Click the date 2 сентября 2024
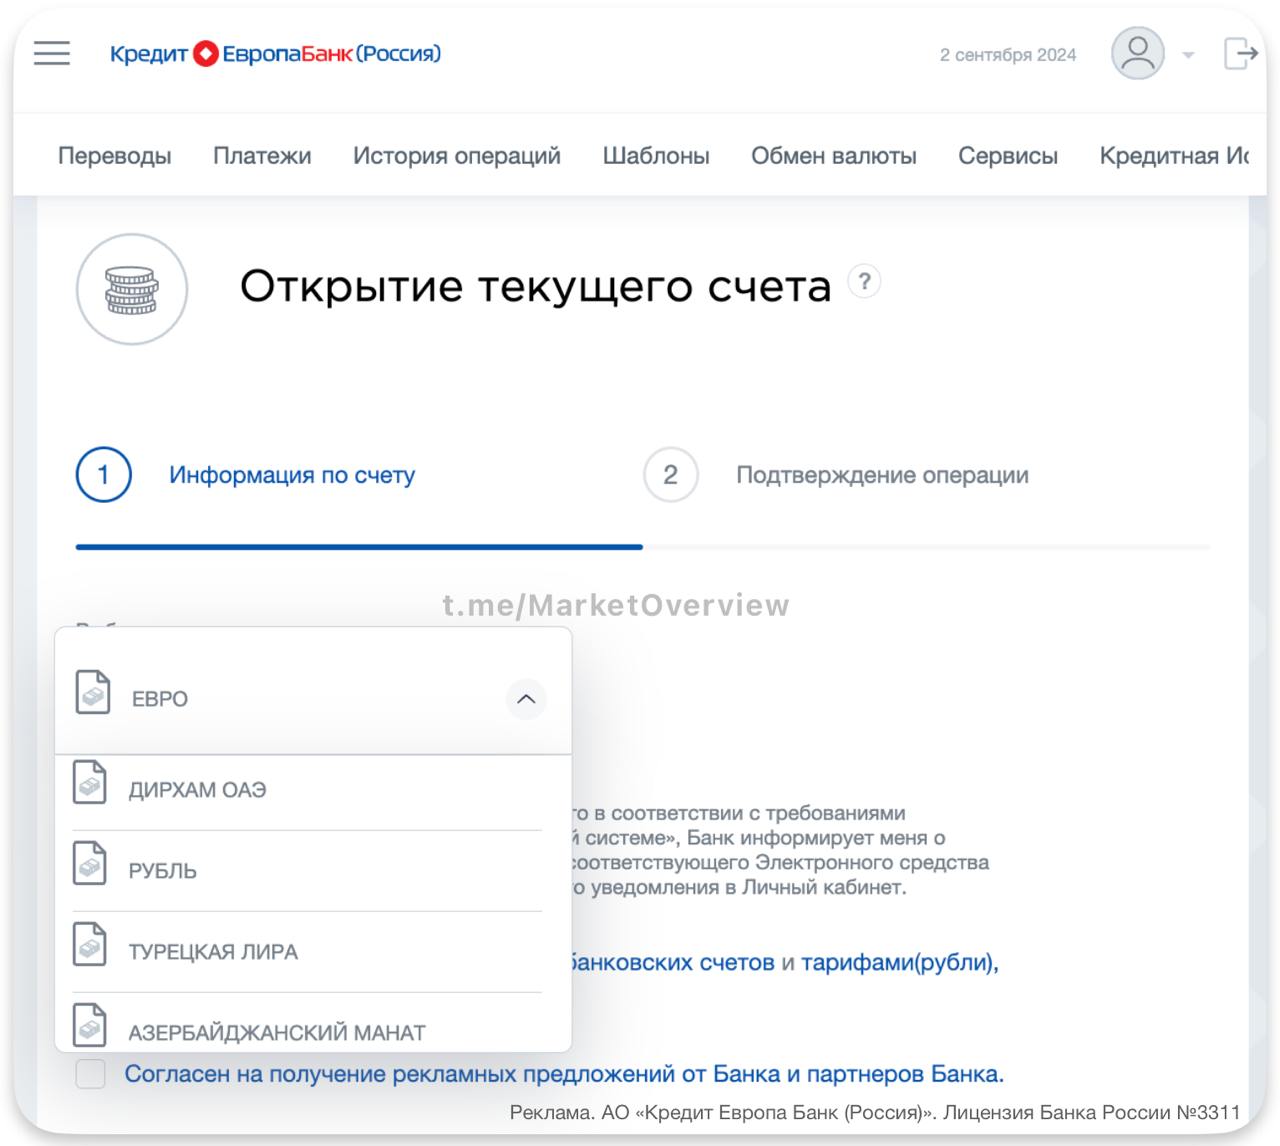This screenshot has width=1280, height=1146. click(1008, 55)
